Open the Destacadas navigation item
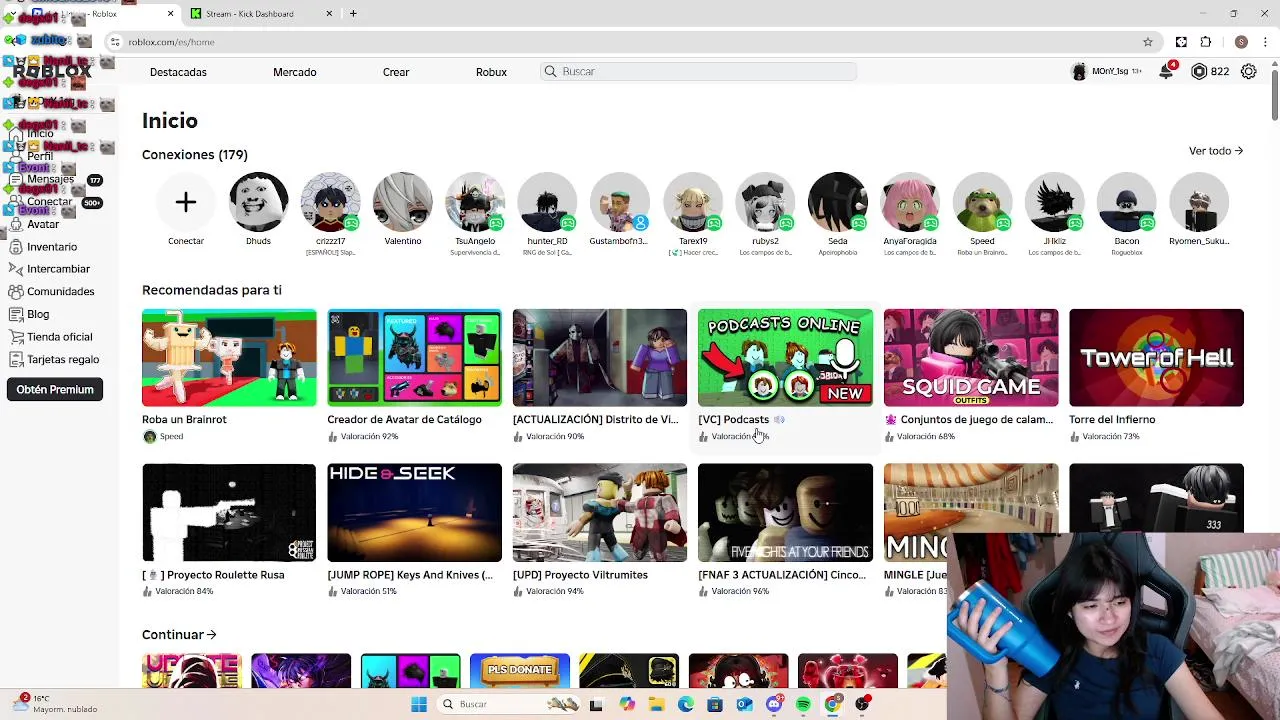This screenshot has width=1280, height=720. pyautogui.click(x=178, y=72)
